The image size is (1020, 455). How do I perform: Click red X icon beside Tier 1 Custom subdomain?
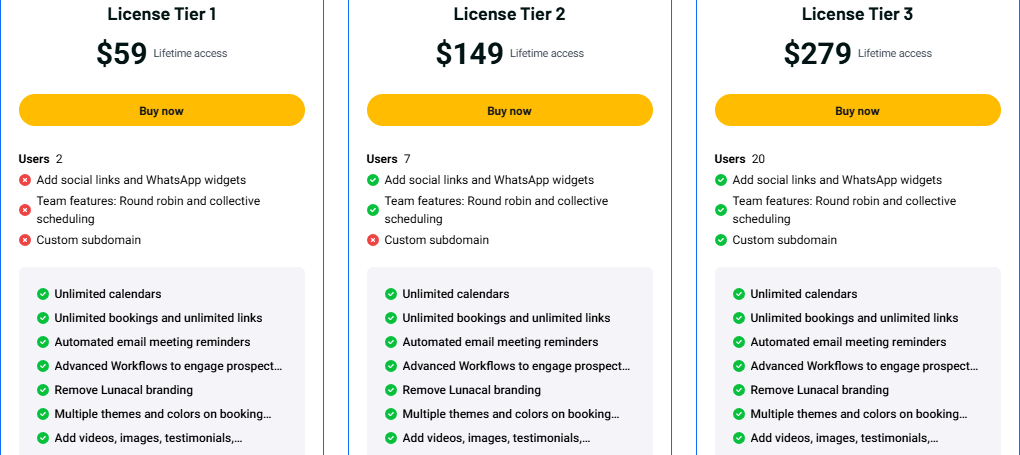25,240
